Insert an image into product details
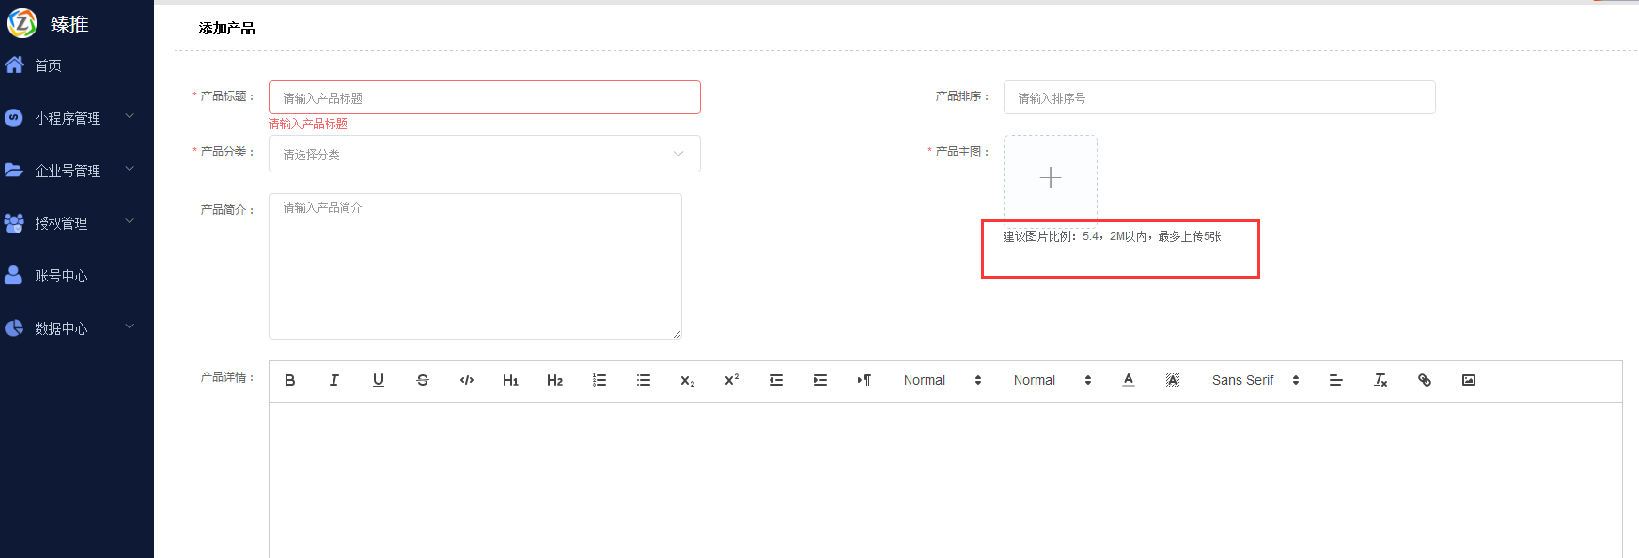 (x=1468, y=380)
